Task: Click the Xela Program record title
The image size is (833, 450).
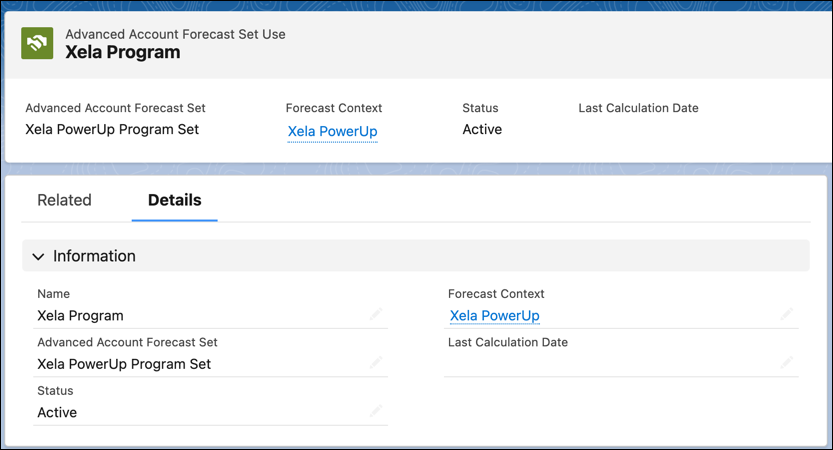Action: coord(123,52)
